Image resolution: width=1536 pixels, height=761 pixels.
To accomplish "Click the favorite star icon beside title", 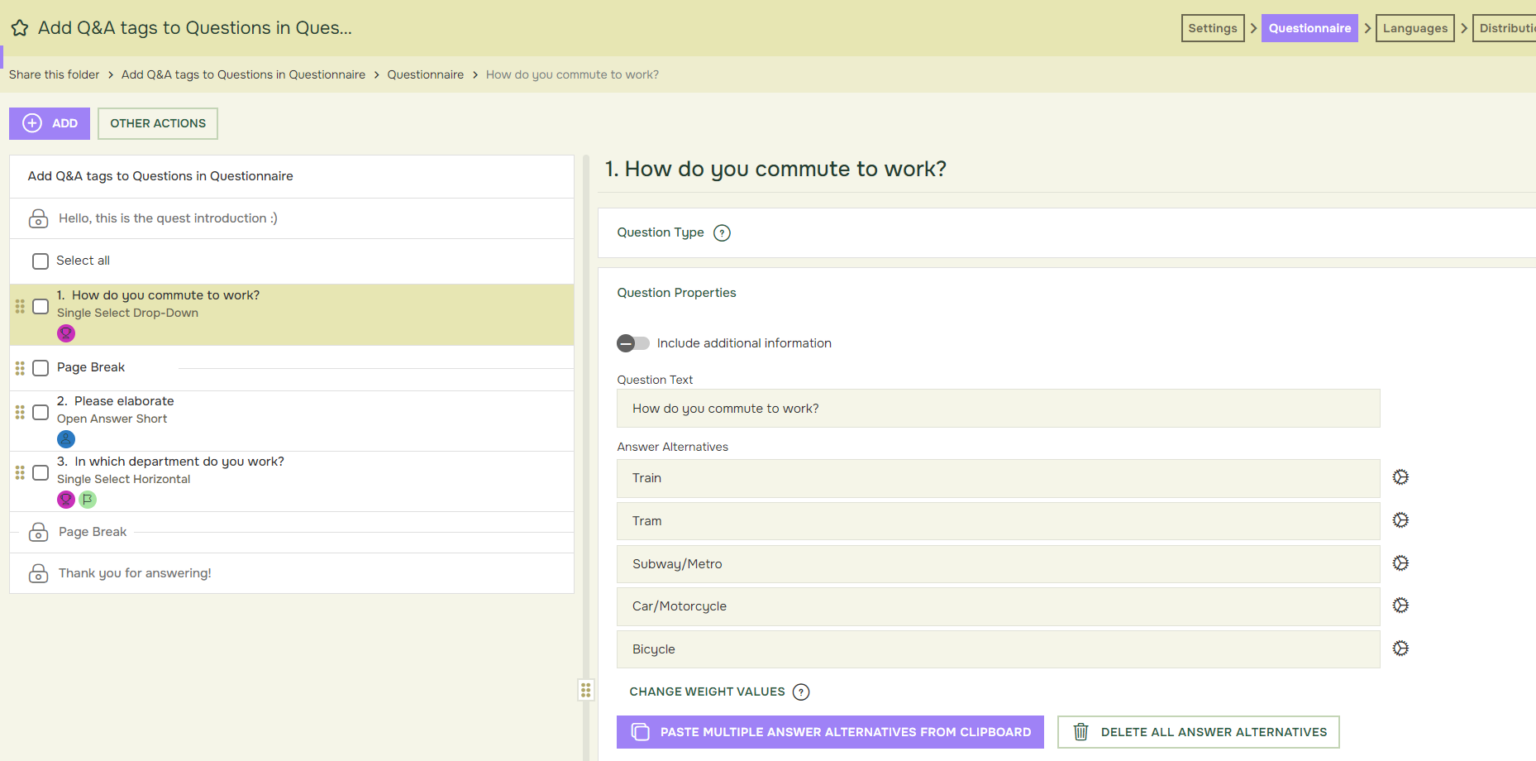I will pyautogui.click(x=19, y=28).
